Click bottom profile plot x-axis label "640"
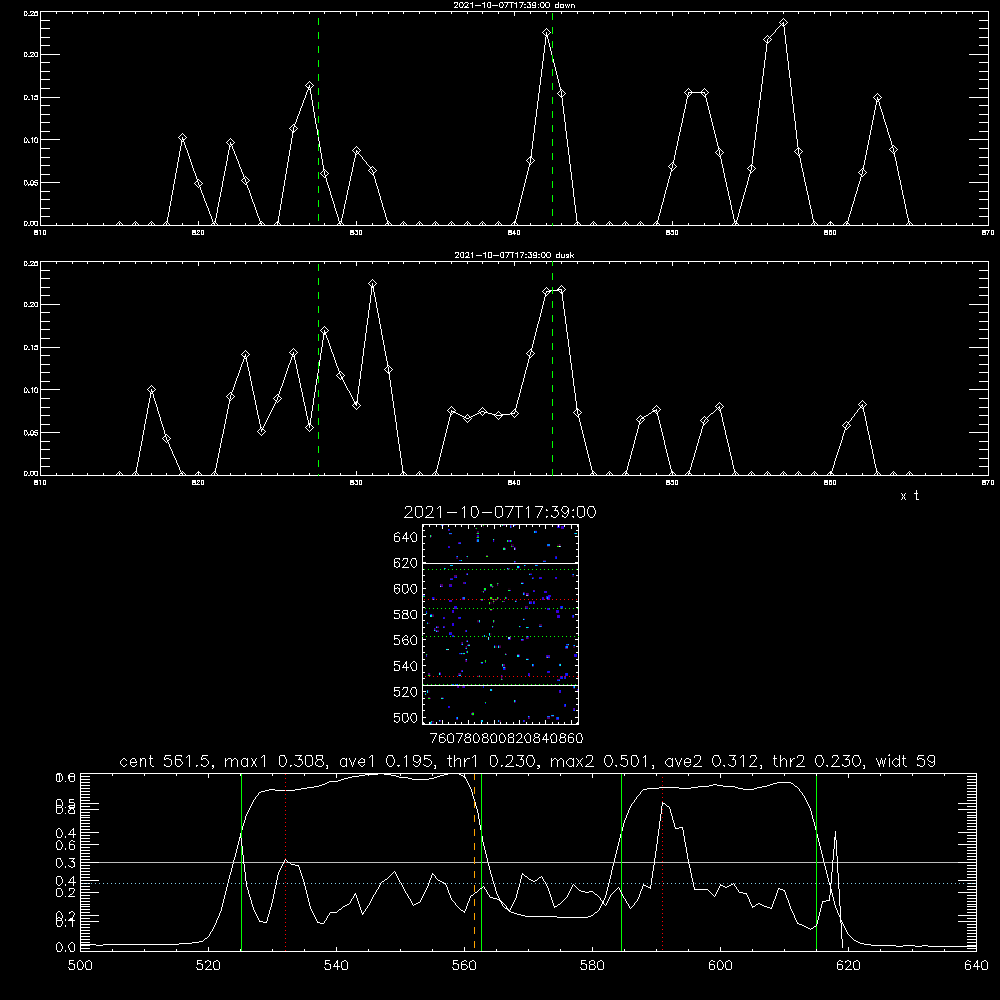 pos(976,965)
